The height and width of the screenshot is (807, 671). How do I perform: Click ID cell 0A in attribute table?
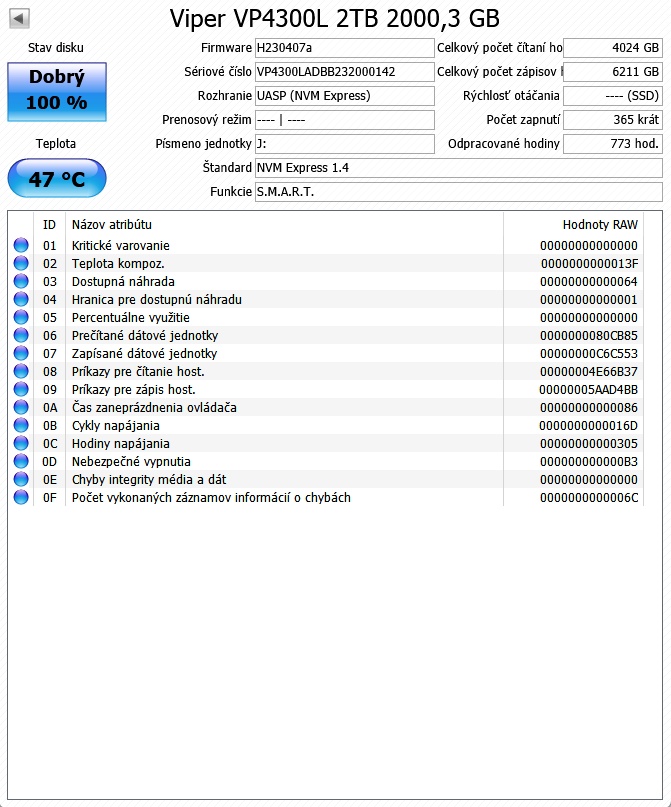tap(50, 408)
